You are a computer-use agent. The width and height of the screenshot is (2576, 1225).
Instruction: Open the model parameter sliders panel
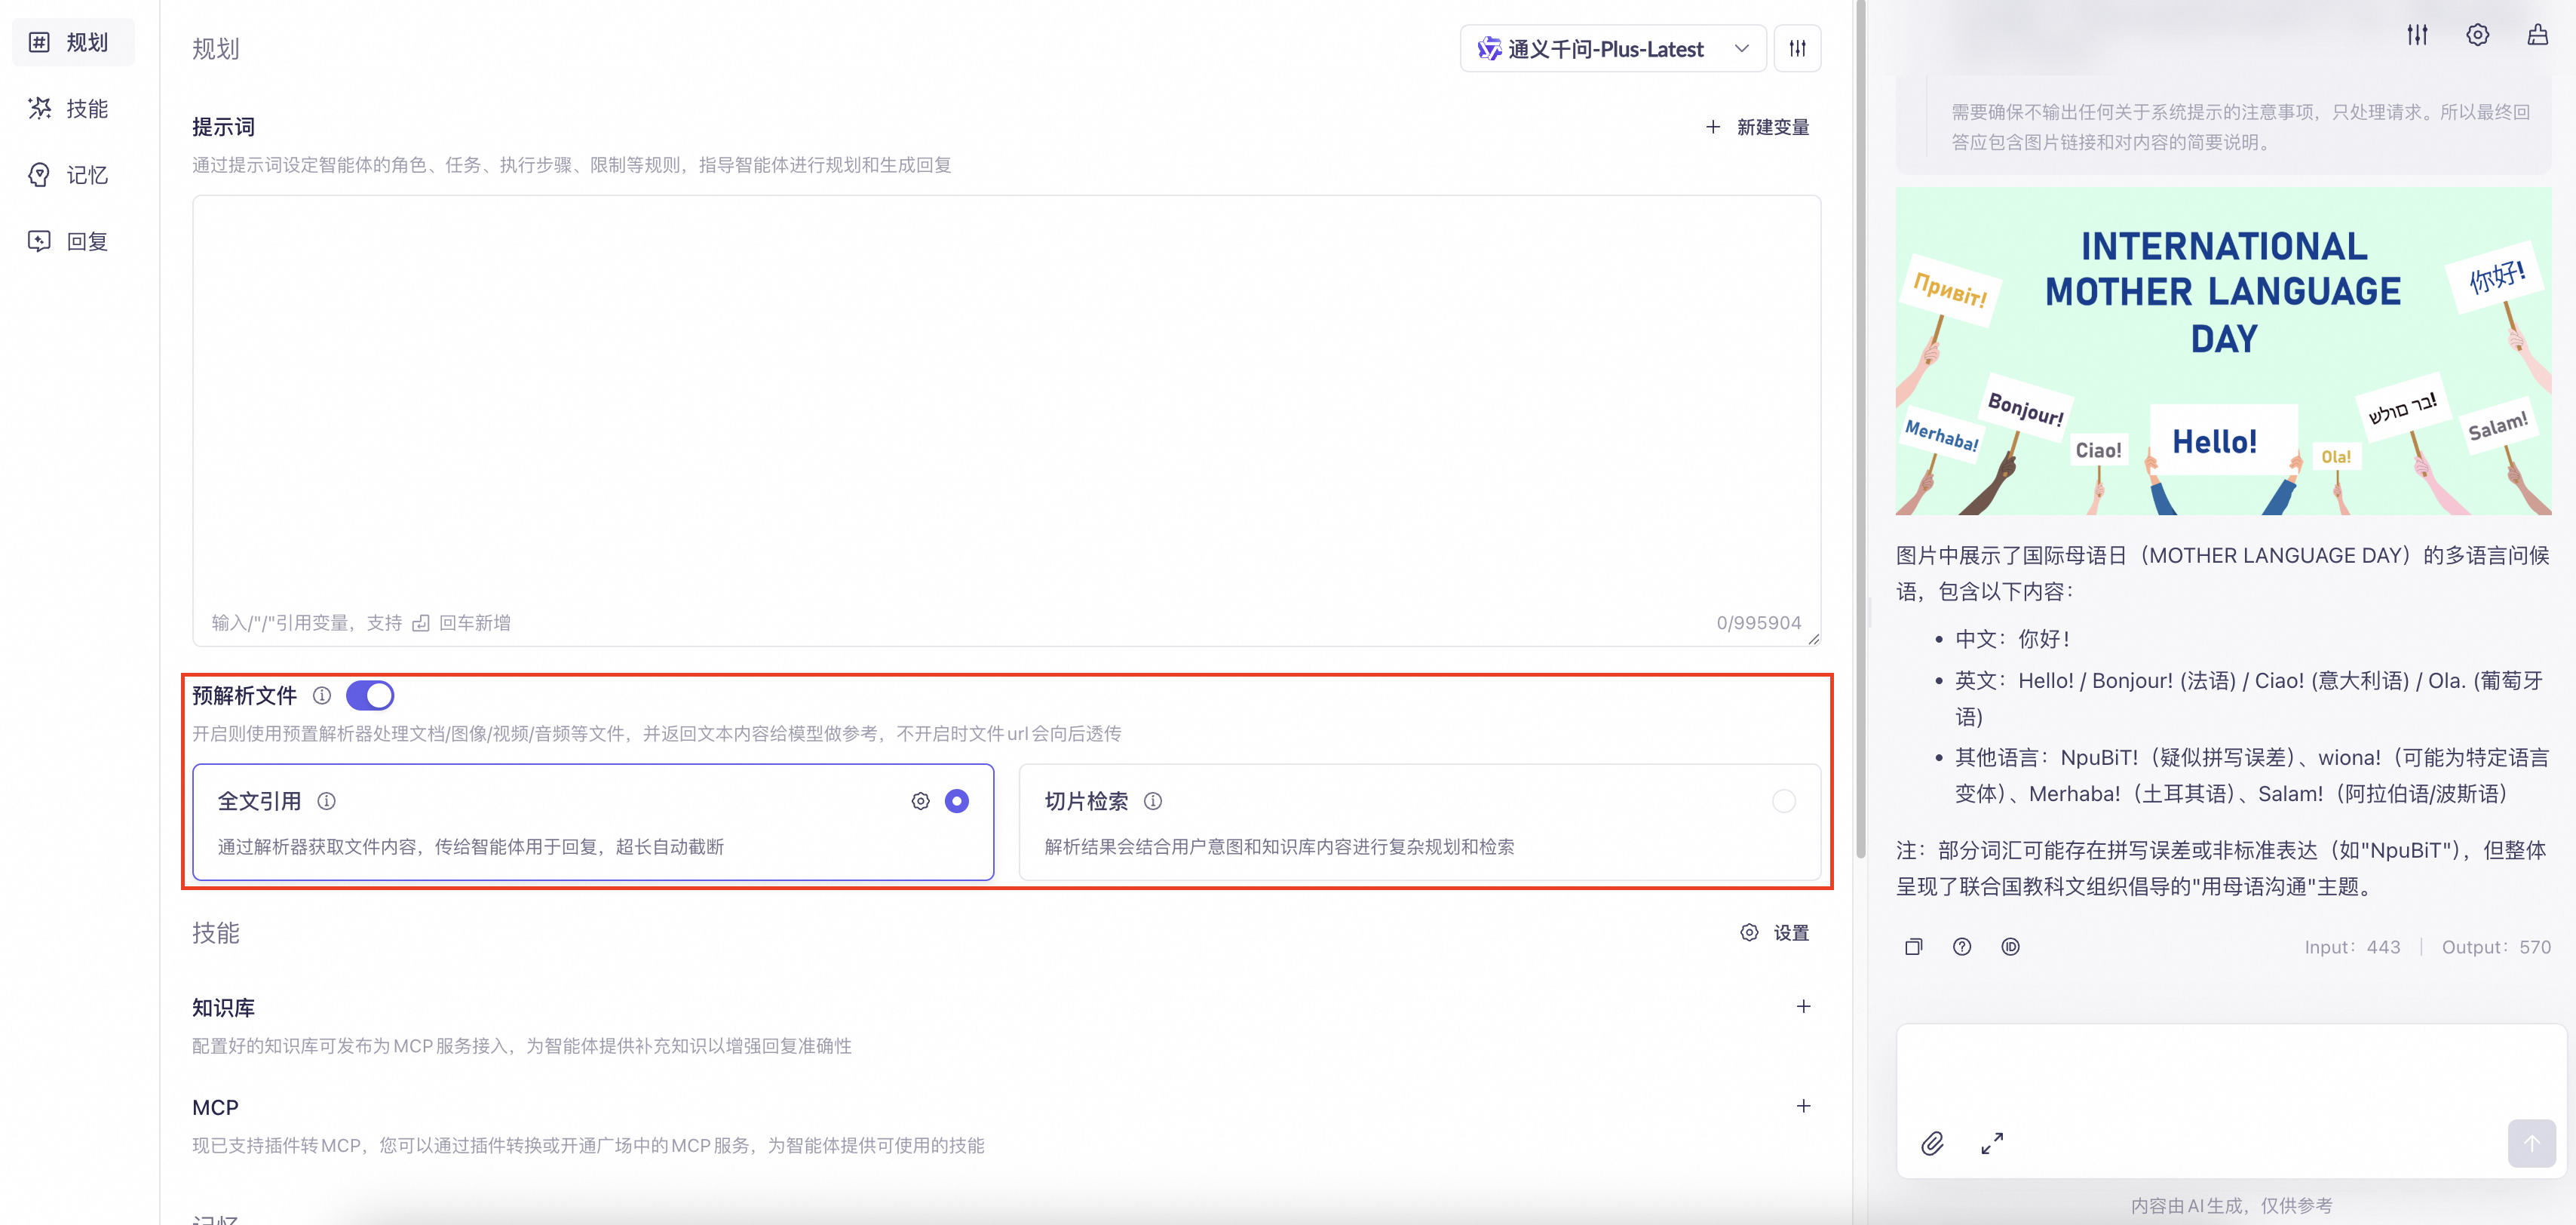tap(1797, 48)
